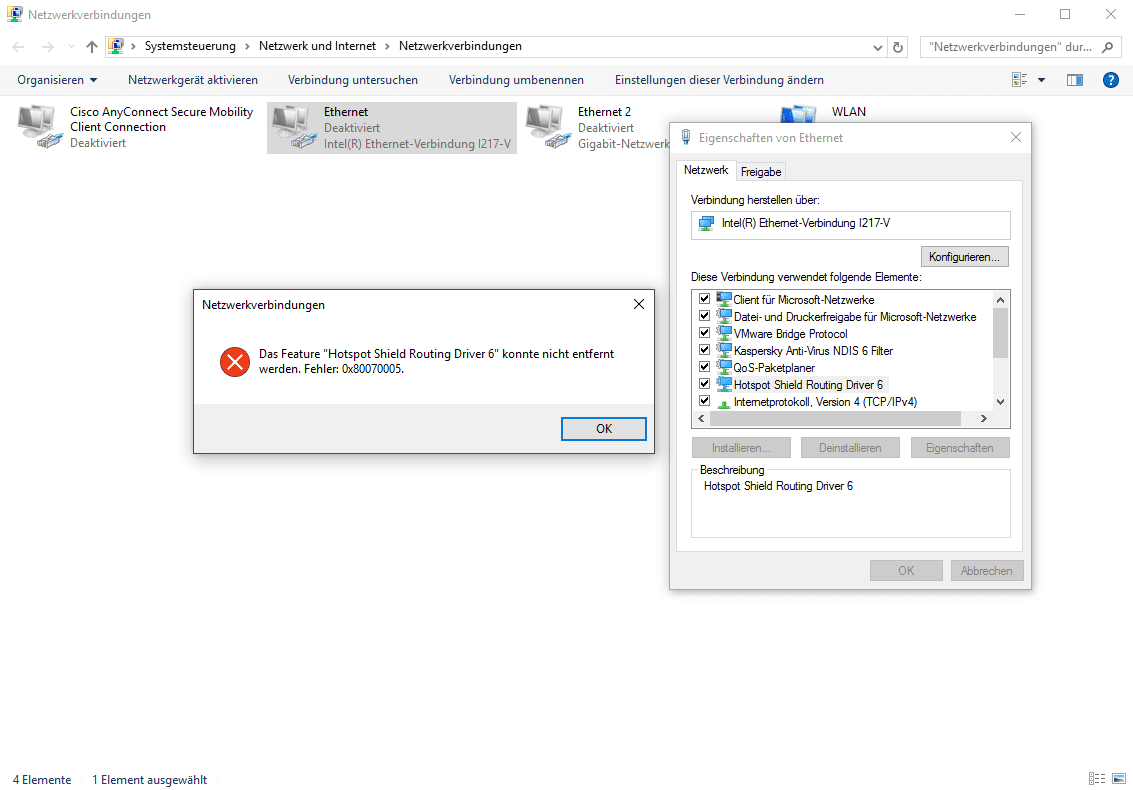Viewport: 1133px width, 790px height.
Task: Uncheck VMware Bridge Protocol checkbox
Action: click(x=705, y=332)
